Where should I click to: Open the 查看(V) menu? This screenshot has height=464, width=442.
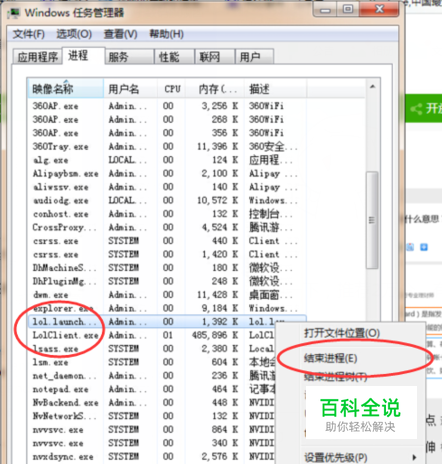[x=120, y=34]
